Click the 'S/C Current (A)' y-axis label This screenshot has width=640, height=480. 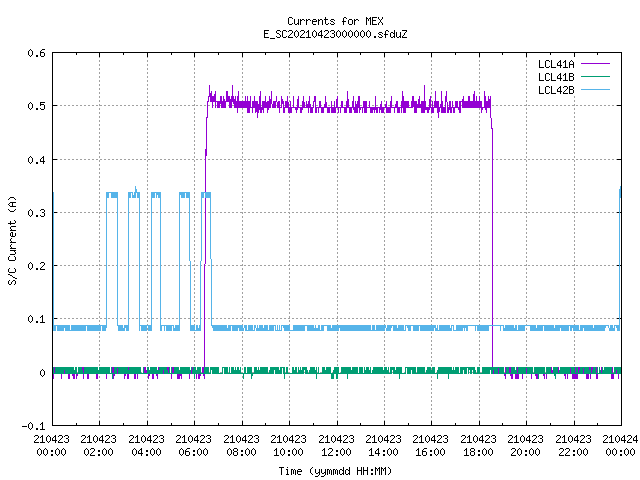pos(12,240)
